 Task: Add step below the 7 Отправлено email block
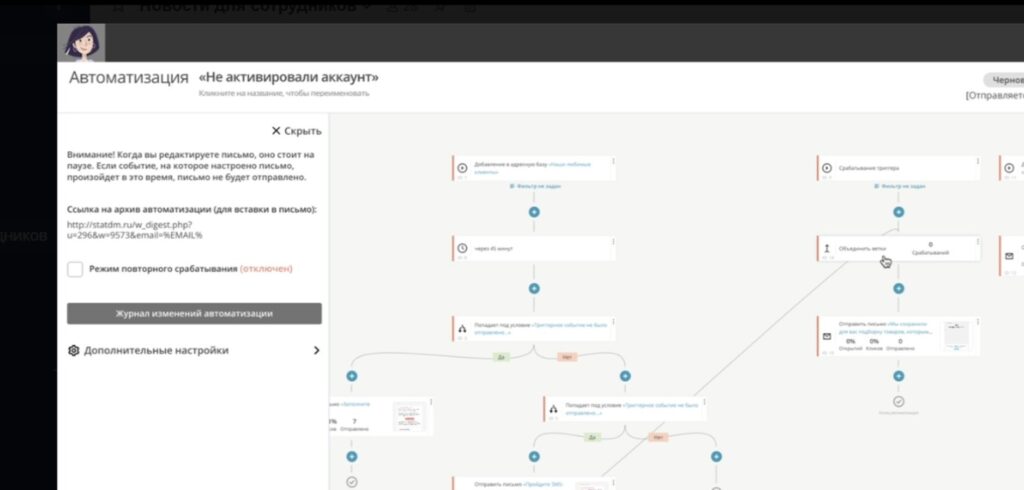352,457
